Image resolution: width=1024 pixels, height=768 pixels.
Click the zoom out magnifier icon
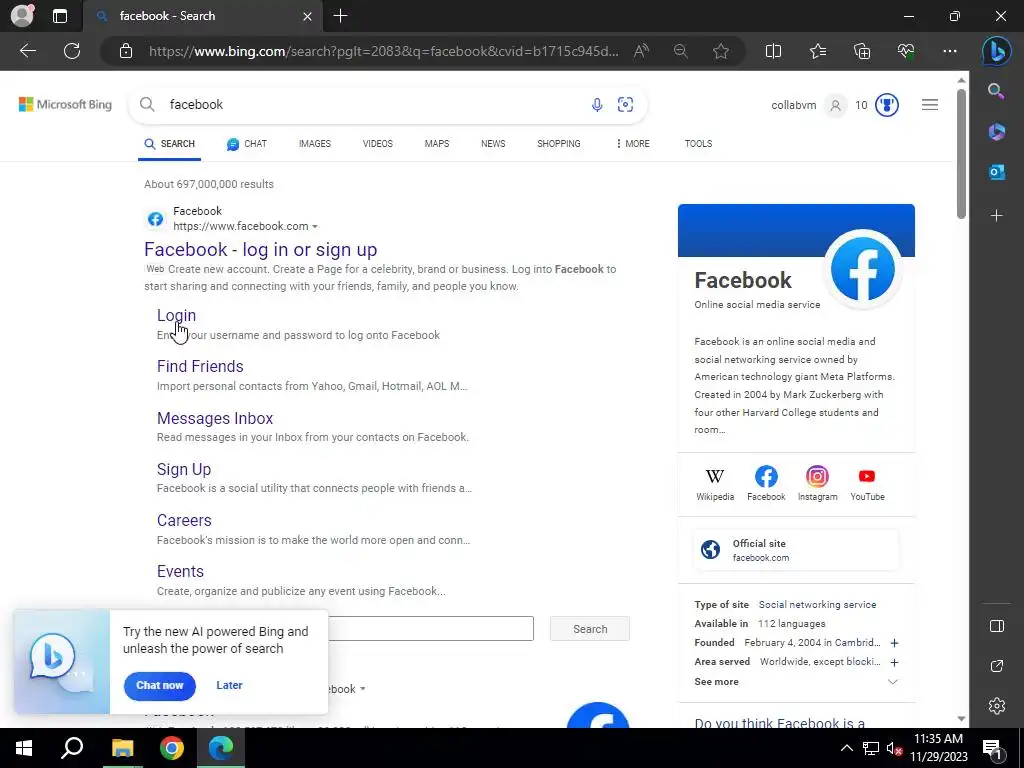[x=680, y=51]
